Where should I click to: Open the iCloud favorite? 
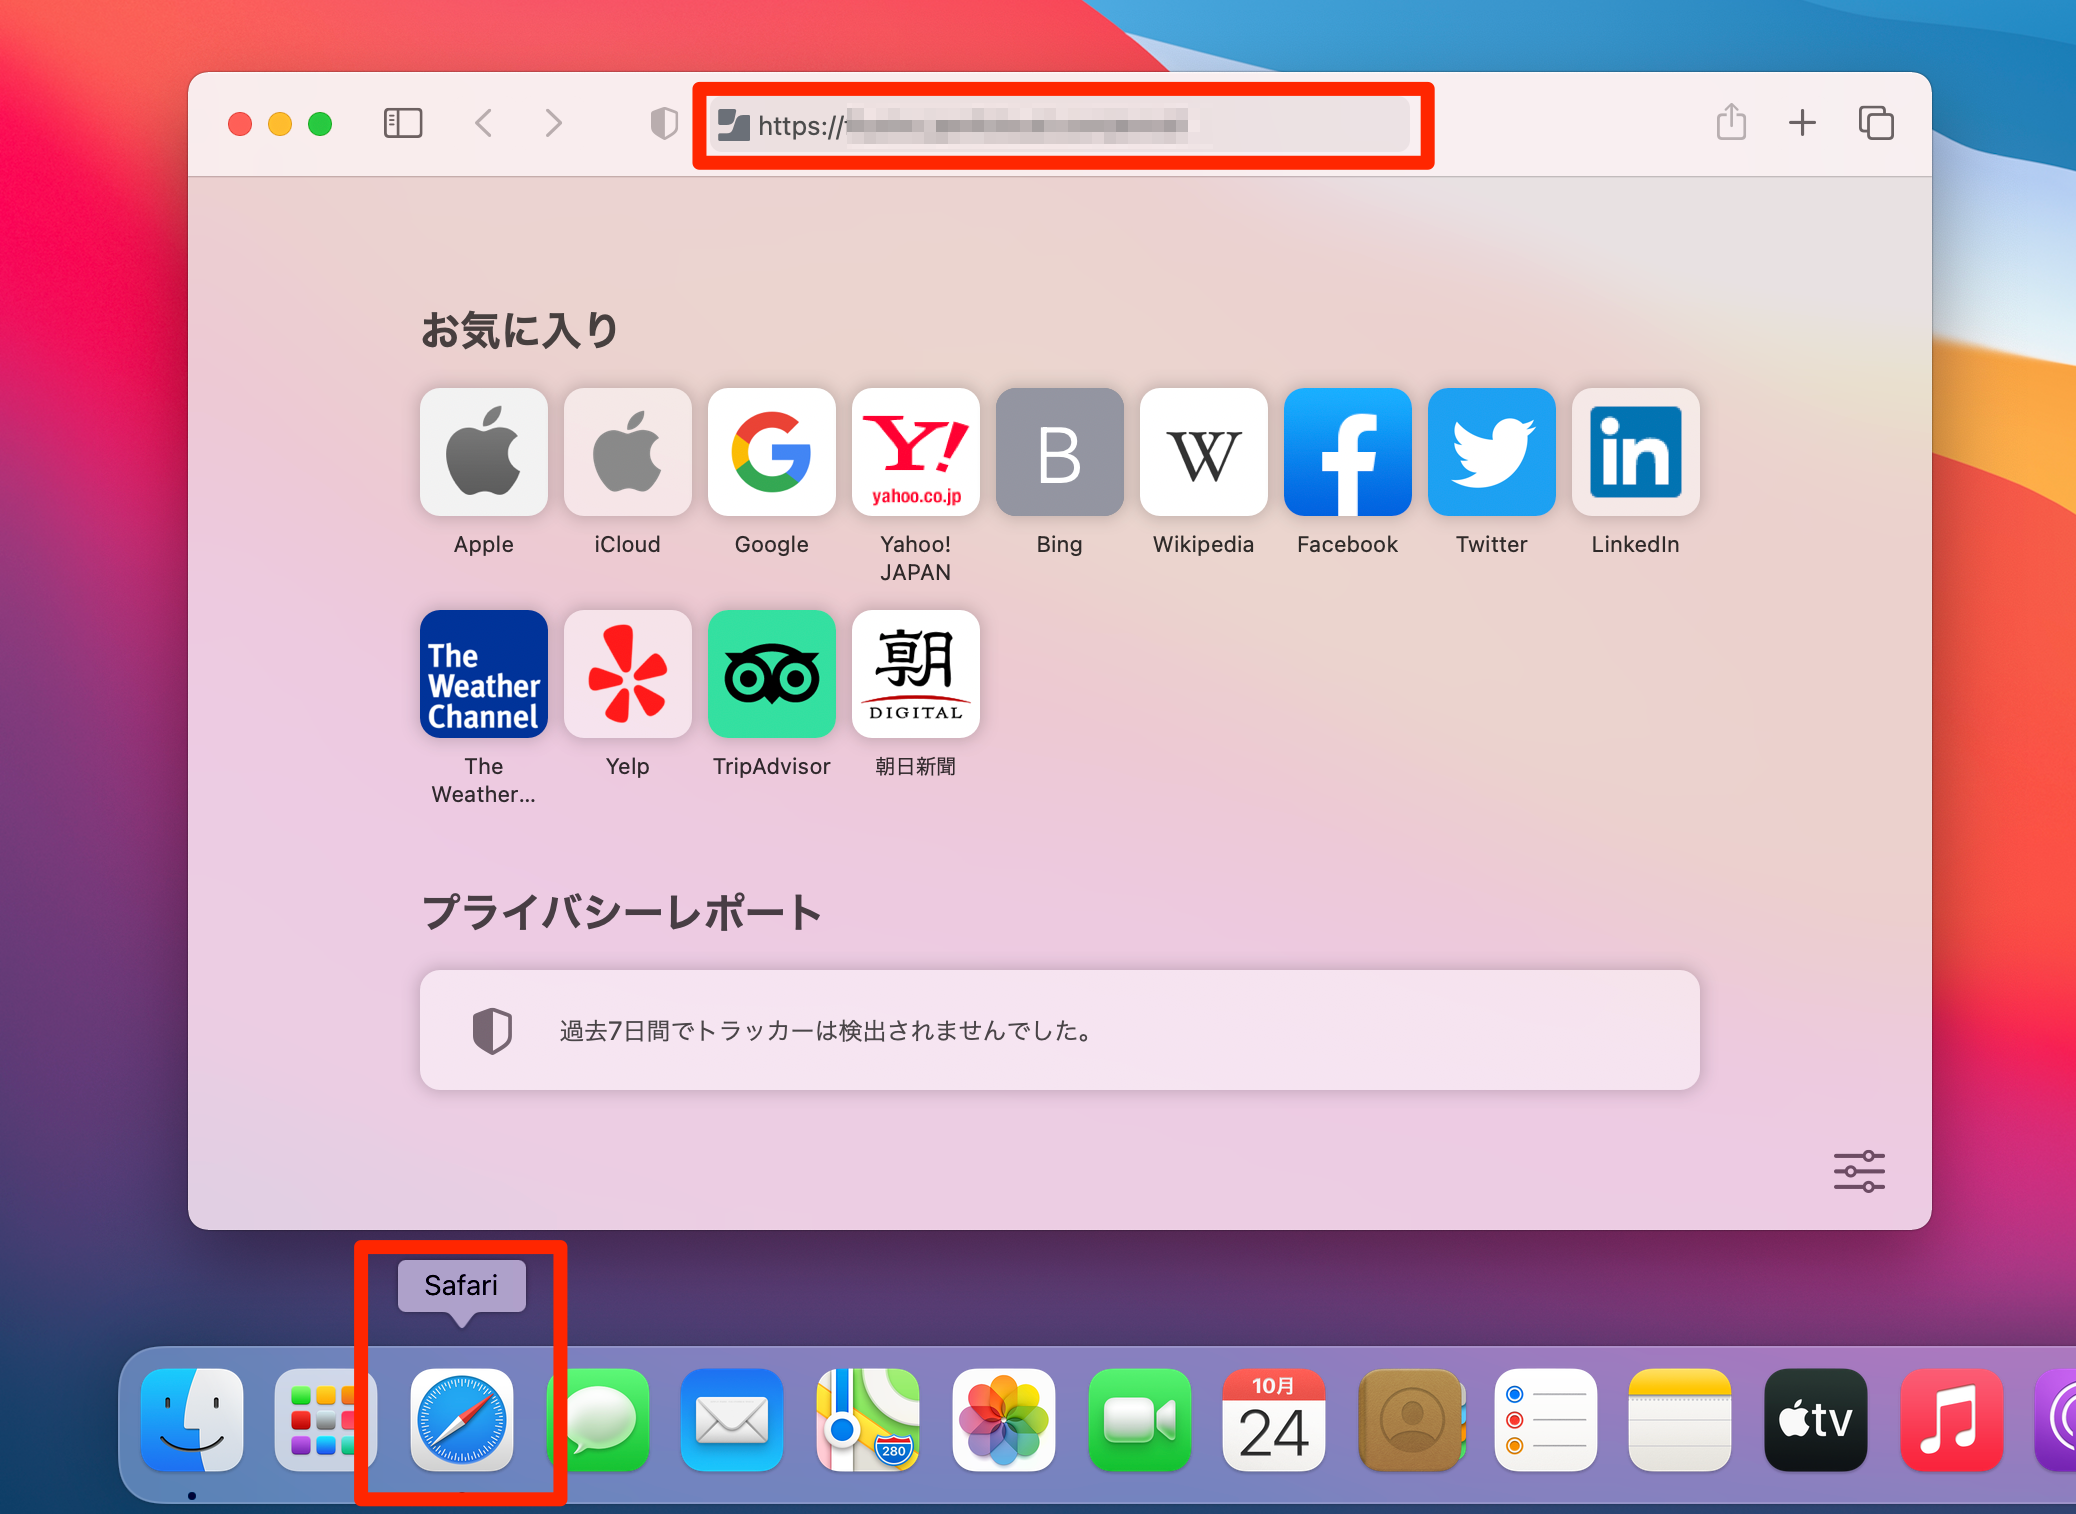pos(628,452)
